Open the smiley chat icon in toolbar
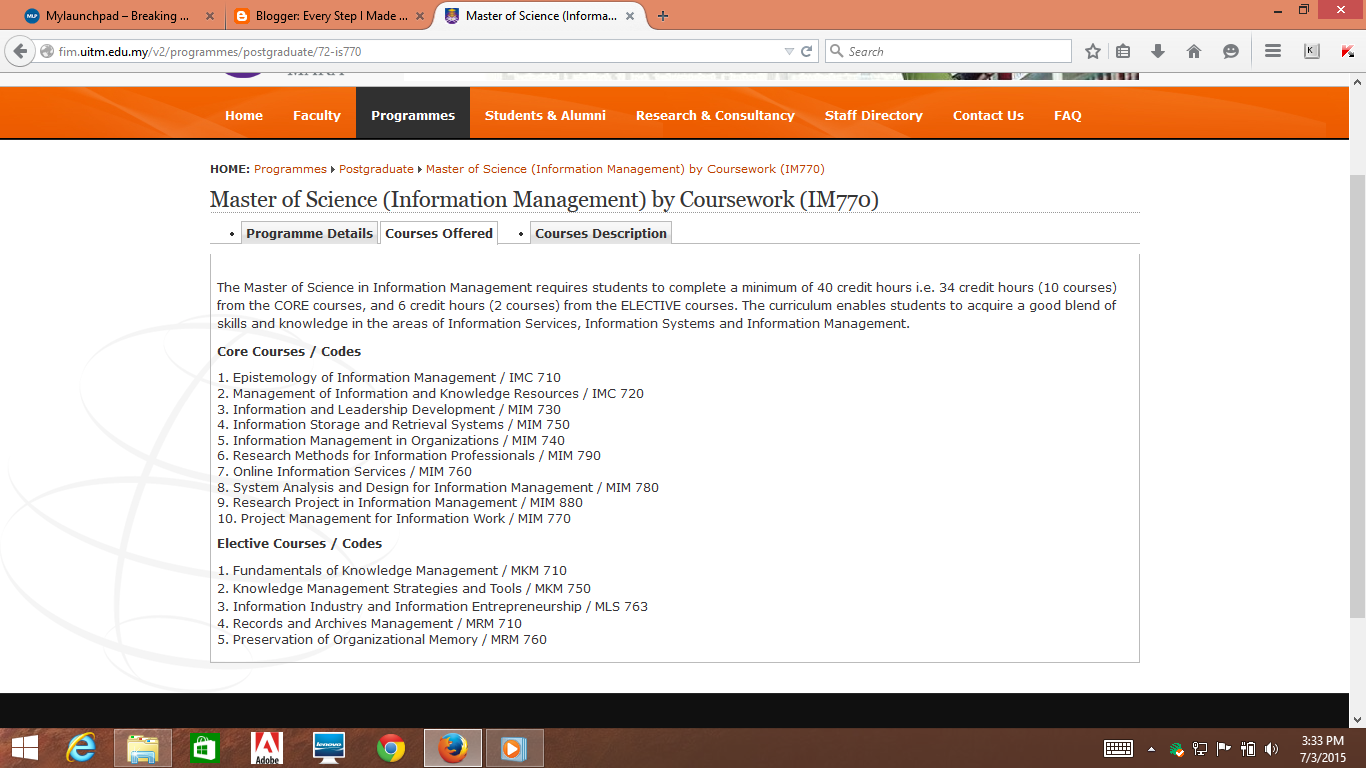Screen dimensions: 1366x768 pos(1230,51)
